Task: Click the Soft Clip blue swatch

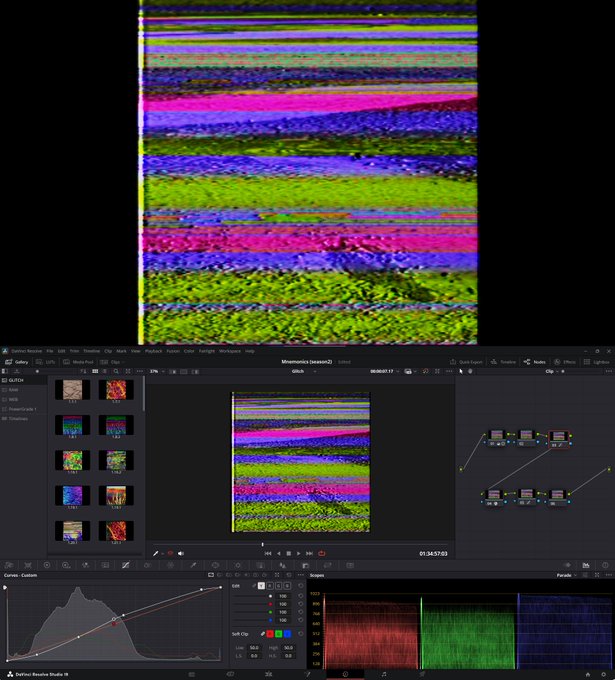Action: coord(287,634)
